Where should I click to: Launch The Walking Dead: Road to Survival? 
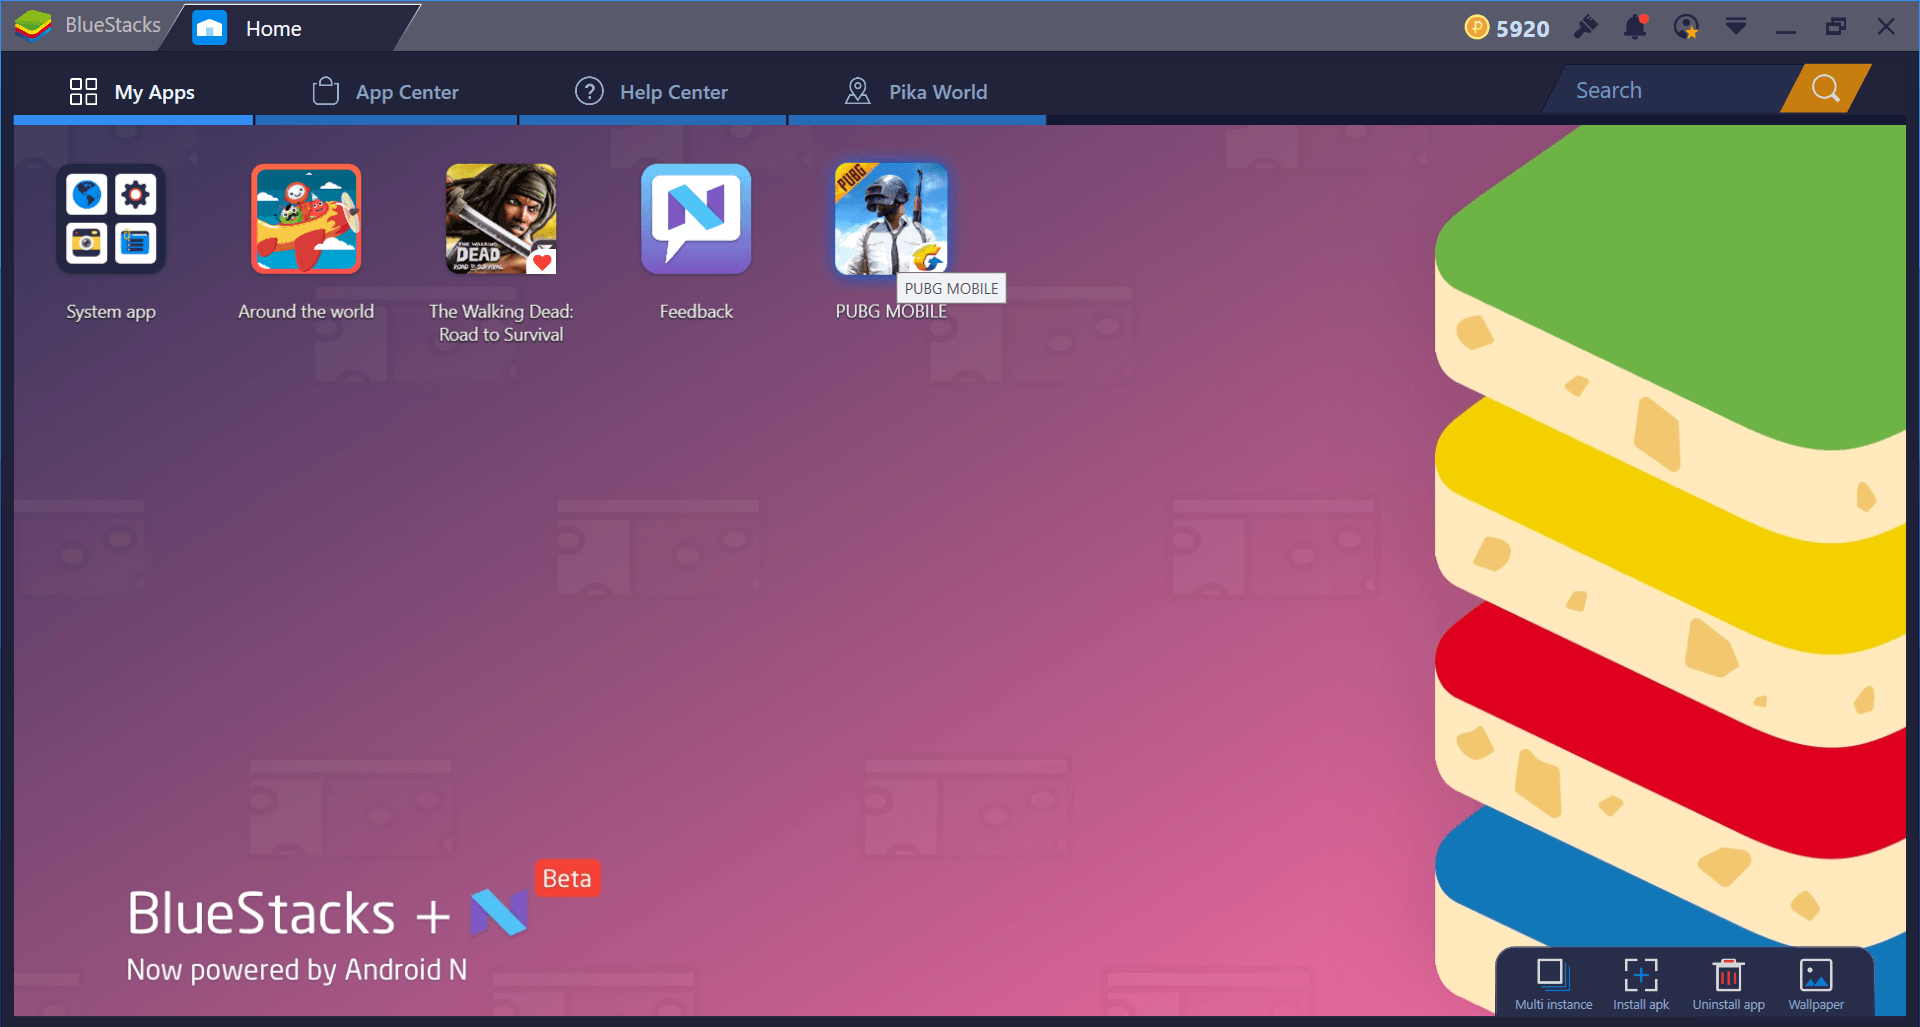pos(501,219)
